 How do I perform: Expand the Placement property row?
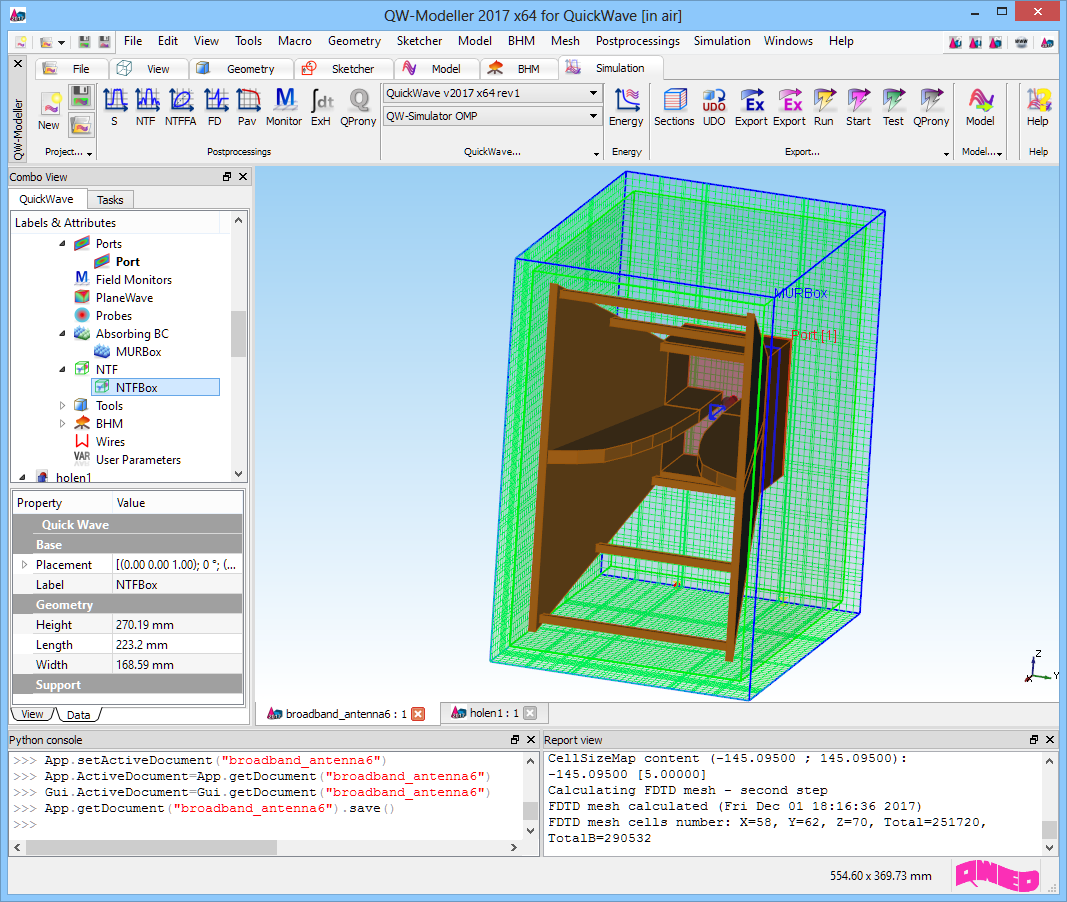24,565
